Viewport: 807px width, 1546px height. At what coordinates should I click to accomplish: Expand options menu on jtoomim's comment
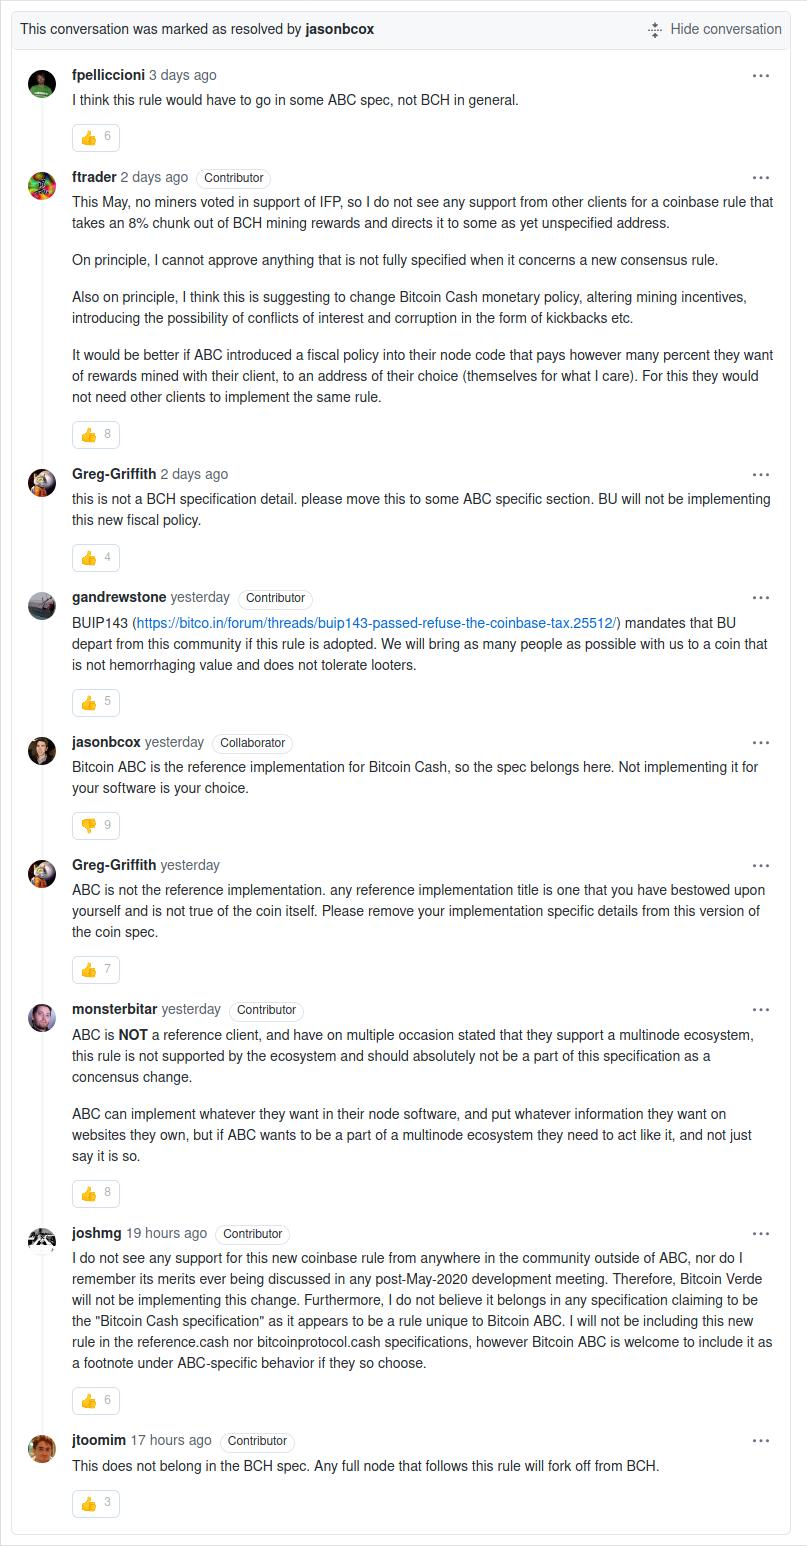pyautogui.click(x=761, y=1441)
